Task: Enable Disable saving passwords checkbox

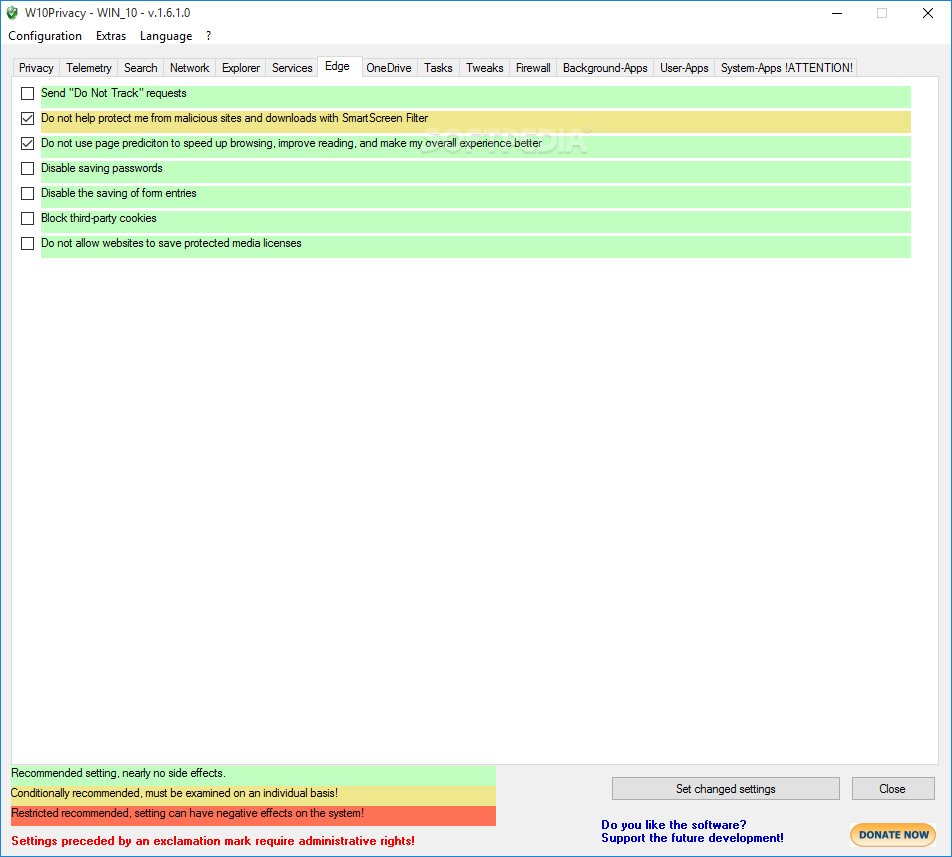Action: [x=27, y=168]
